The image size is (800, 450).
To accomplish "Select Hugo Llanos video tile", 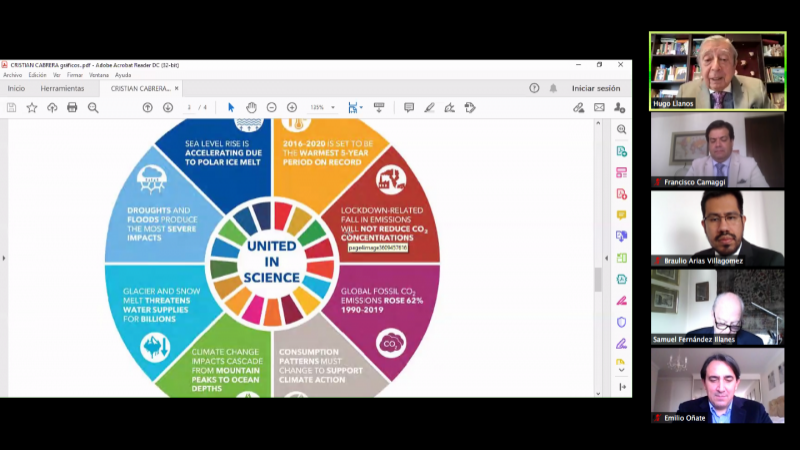I will click(717, 71).
